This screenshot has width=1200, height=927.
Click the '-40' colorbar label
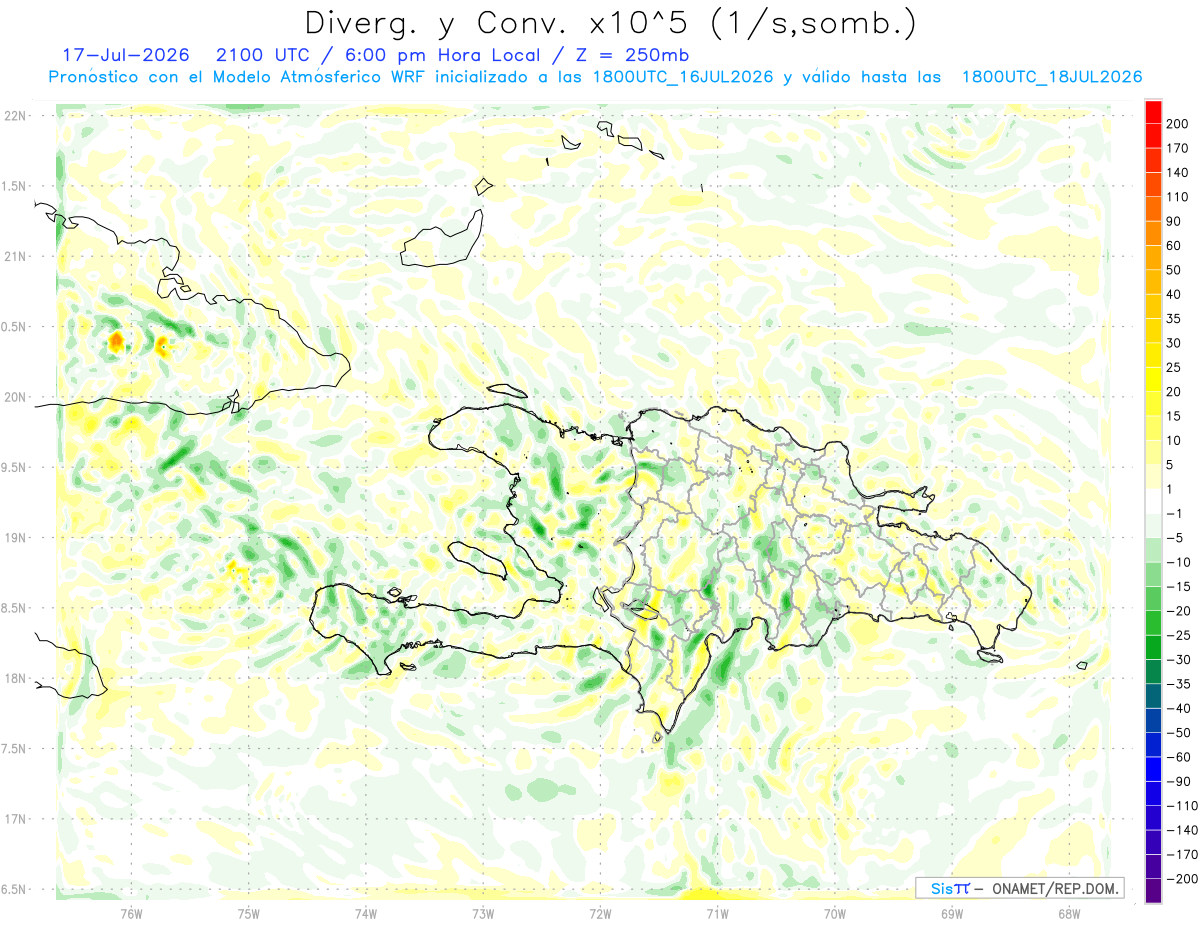click(x=1179, y=708)
